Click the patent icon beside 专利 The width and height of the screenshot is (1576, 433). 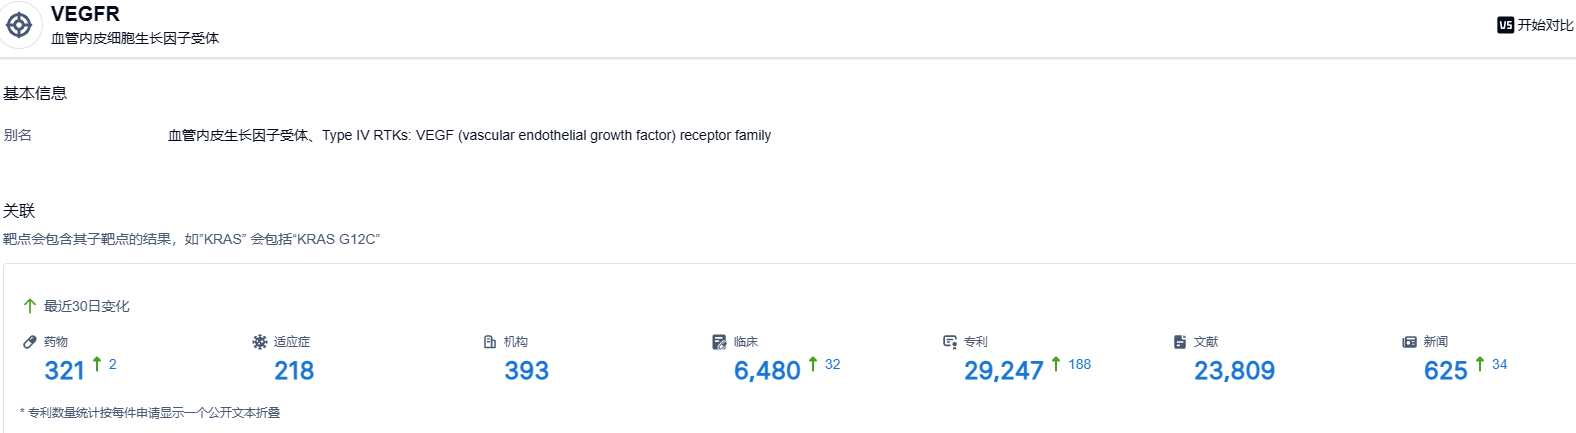click(950, 342)
